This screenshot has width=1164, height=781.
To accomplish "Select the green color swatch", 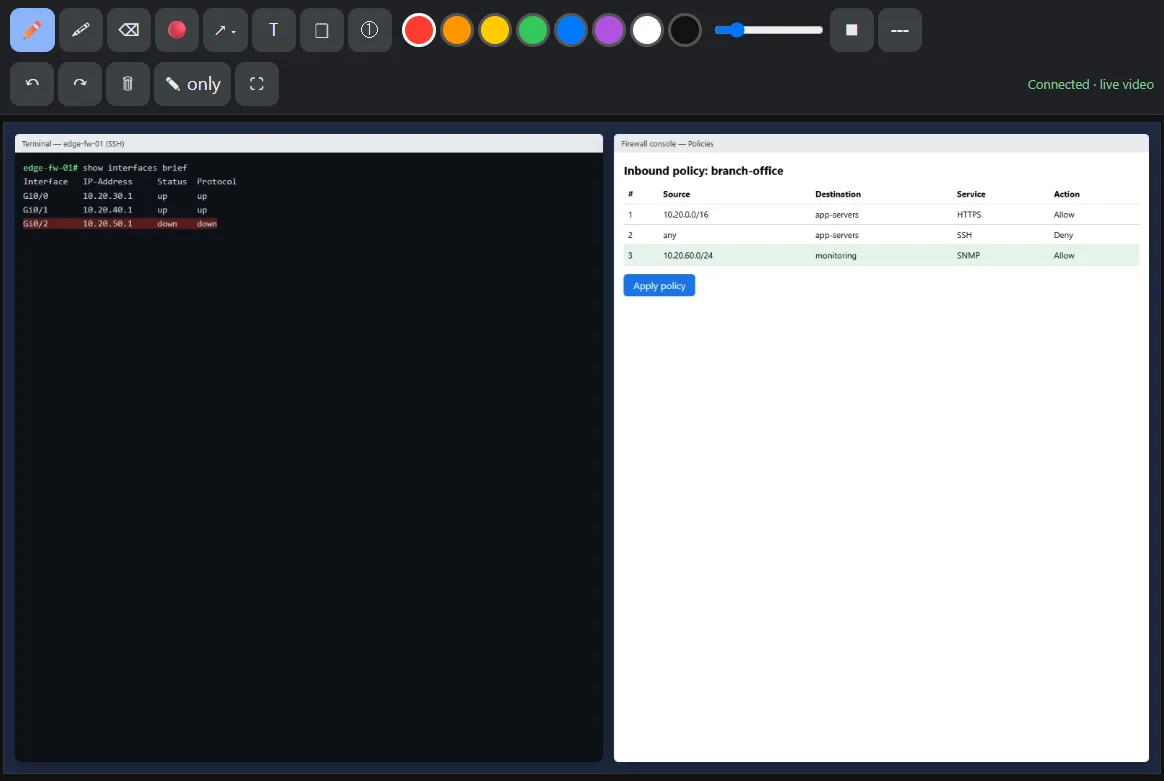I will coord(533,30).
